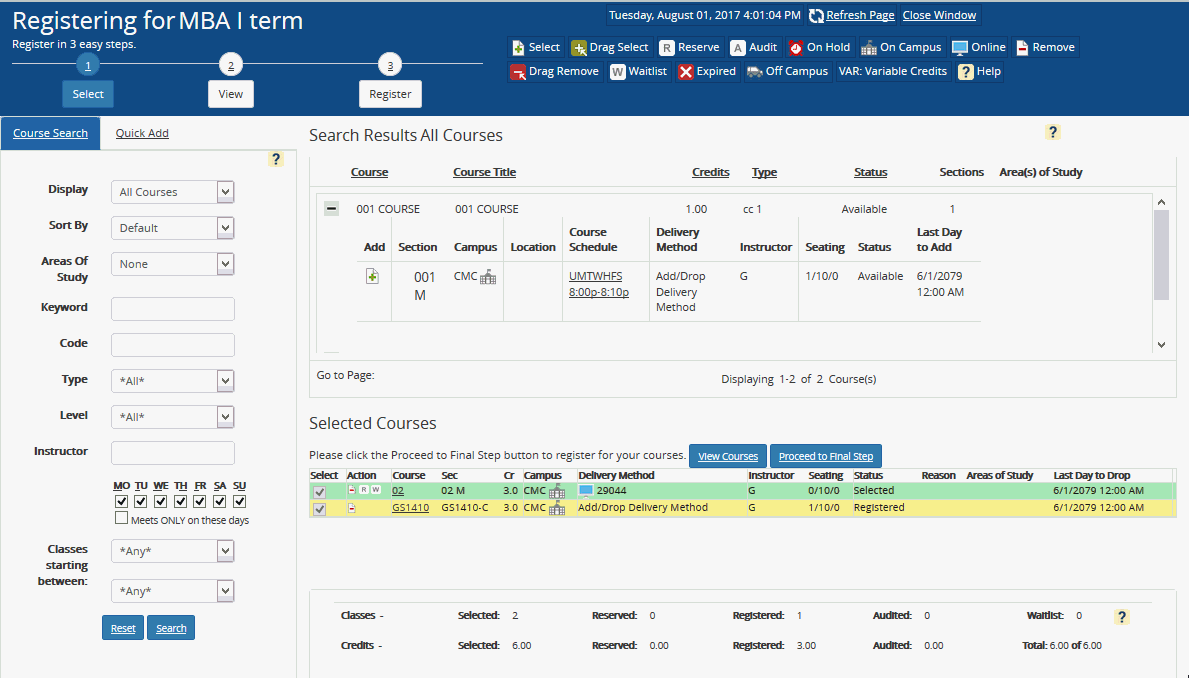This screenshot has width=1189, height=678.
Task: Click waitlist W icon for course 02
Action: [x=375, y=490]
